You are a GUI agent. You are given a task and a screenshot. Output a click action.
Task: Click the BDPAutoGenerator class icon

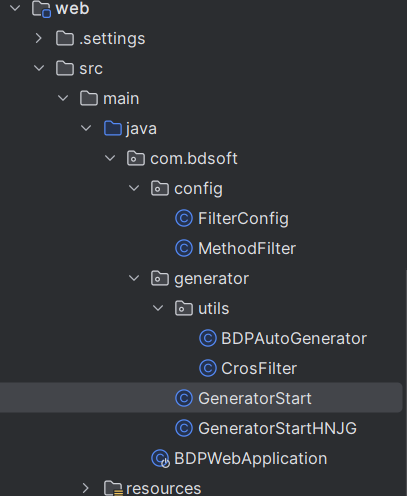[x=208, y=338]
